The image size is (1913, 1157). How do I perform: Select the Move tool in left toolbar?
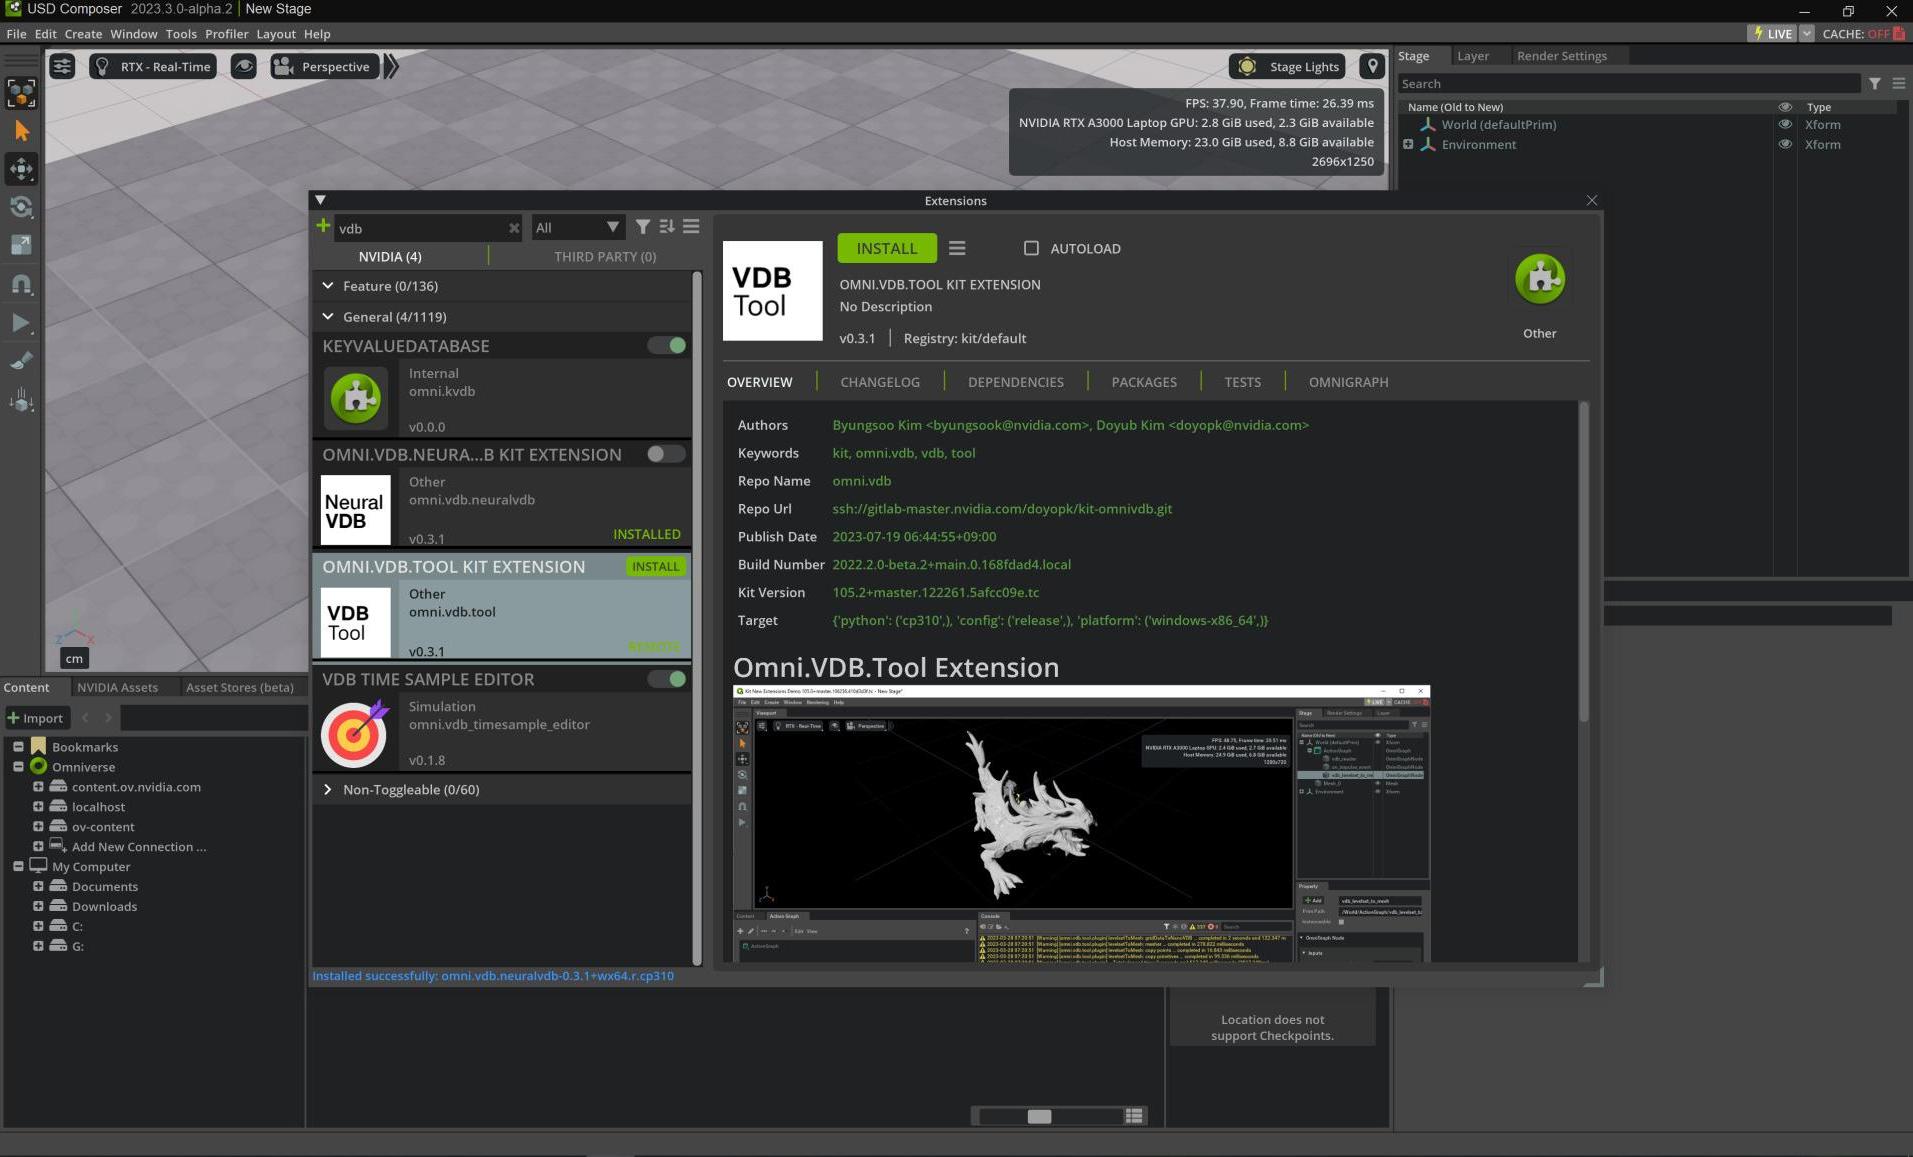pos(21,169)
